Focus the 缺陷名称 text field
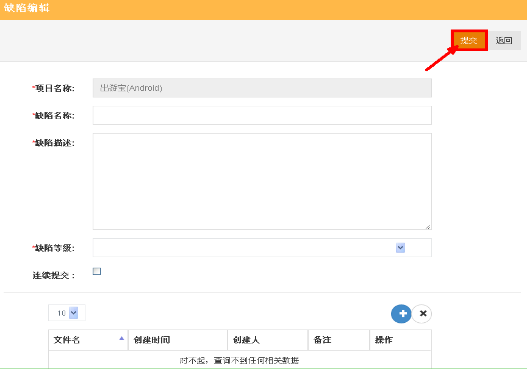Image resolution: width=528 pixels, height=370 pixels. pos(262,115)
